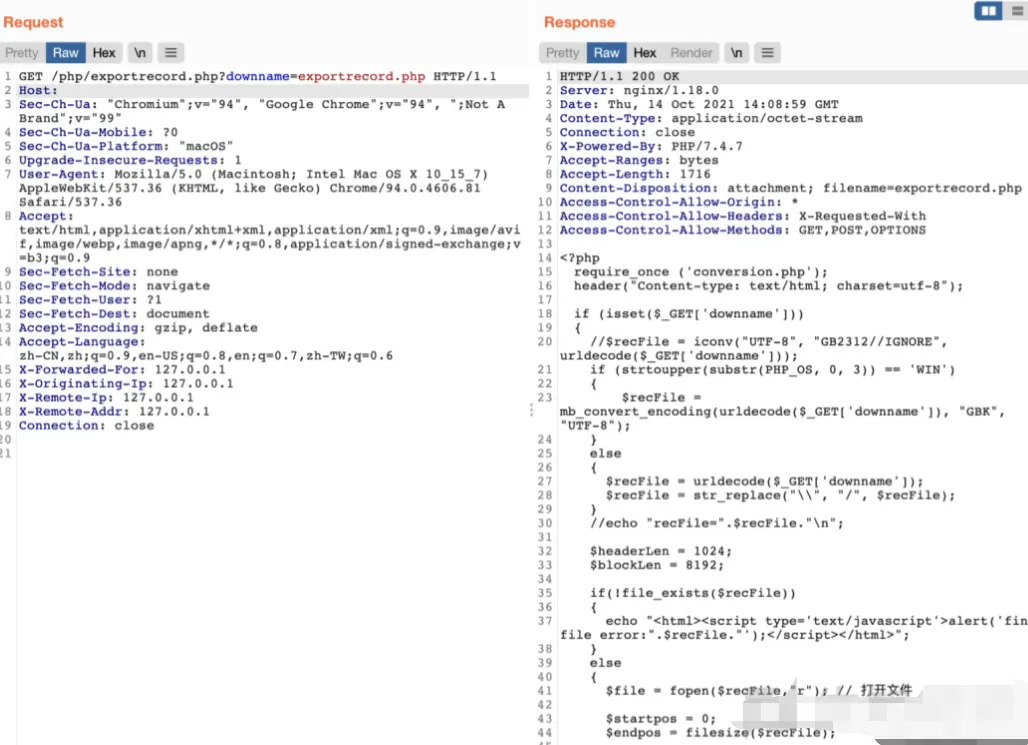Click the GET /php/exportrecord.php request line
This screenshot has height=745, width=1028.
(258, 76)
